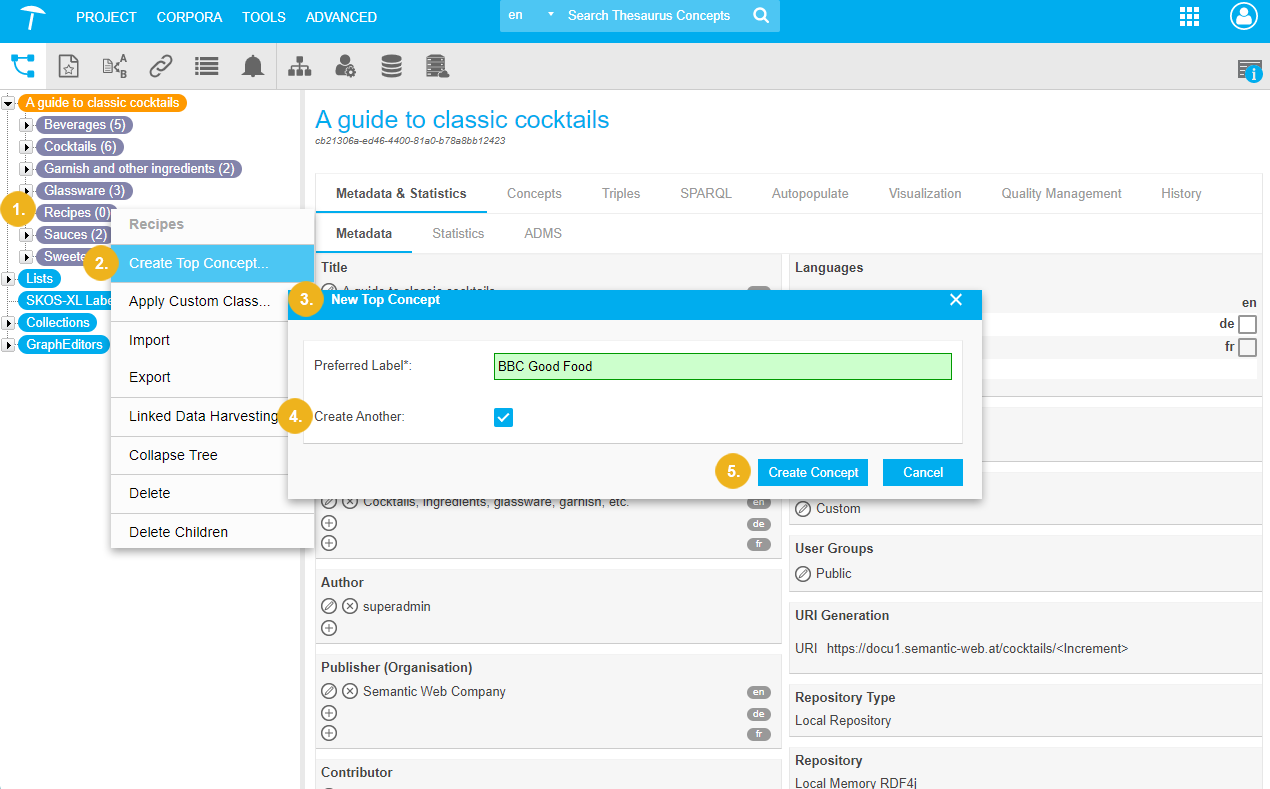Expand the Beverages (5) tree node

point(28,125)
